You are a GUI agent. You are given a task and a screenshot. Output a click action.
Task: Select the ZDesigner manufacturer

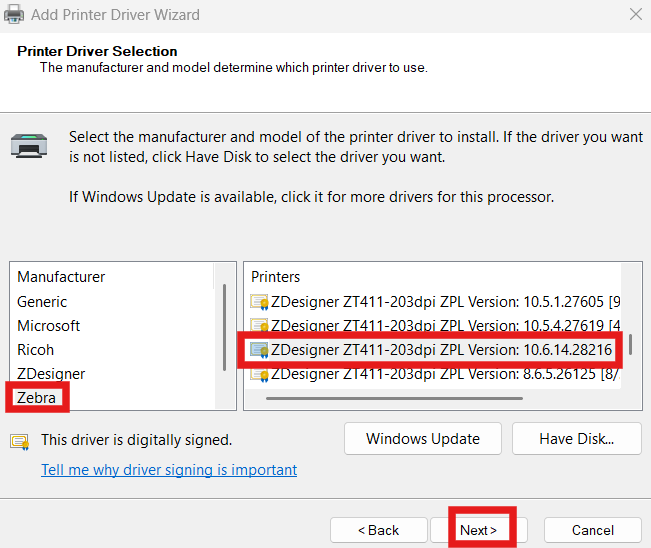[51, 374]
